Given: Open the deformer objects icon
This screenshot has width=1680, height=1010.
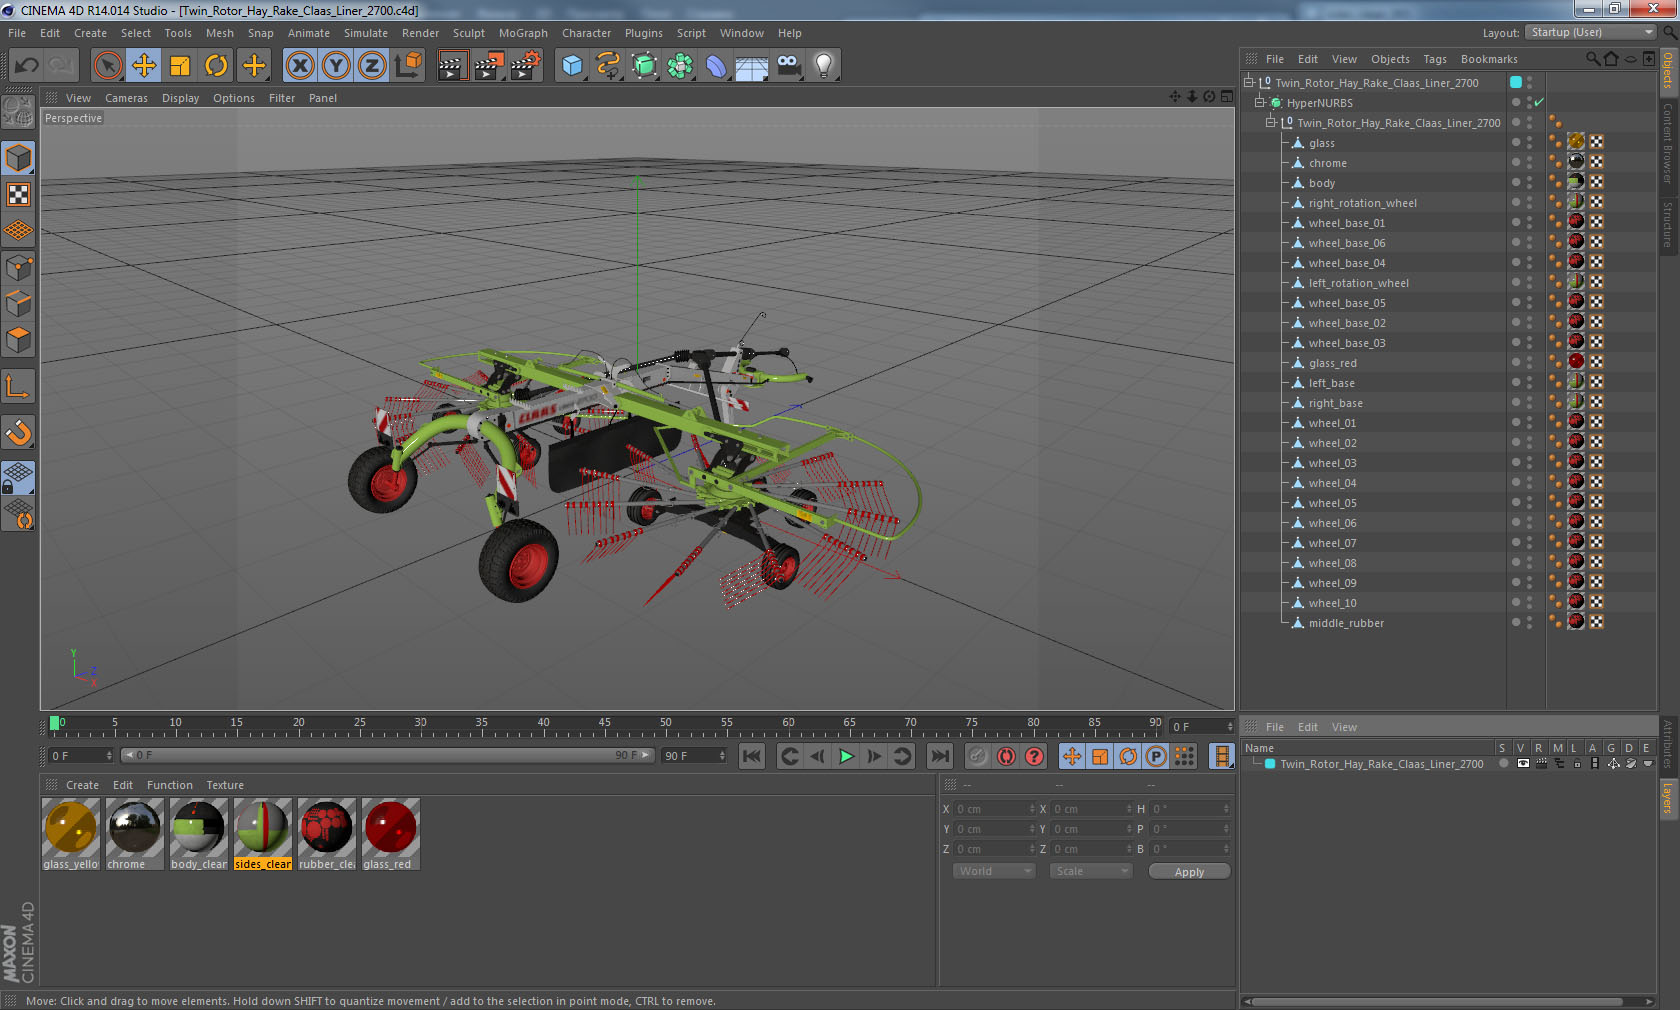Looking at the screenshot, I should coord(716,66).
